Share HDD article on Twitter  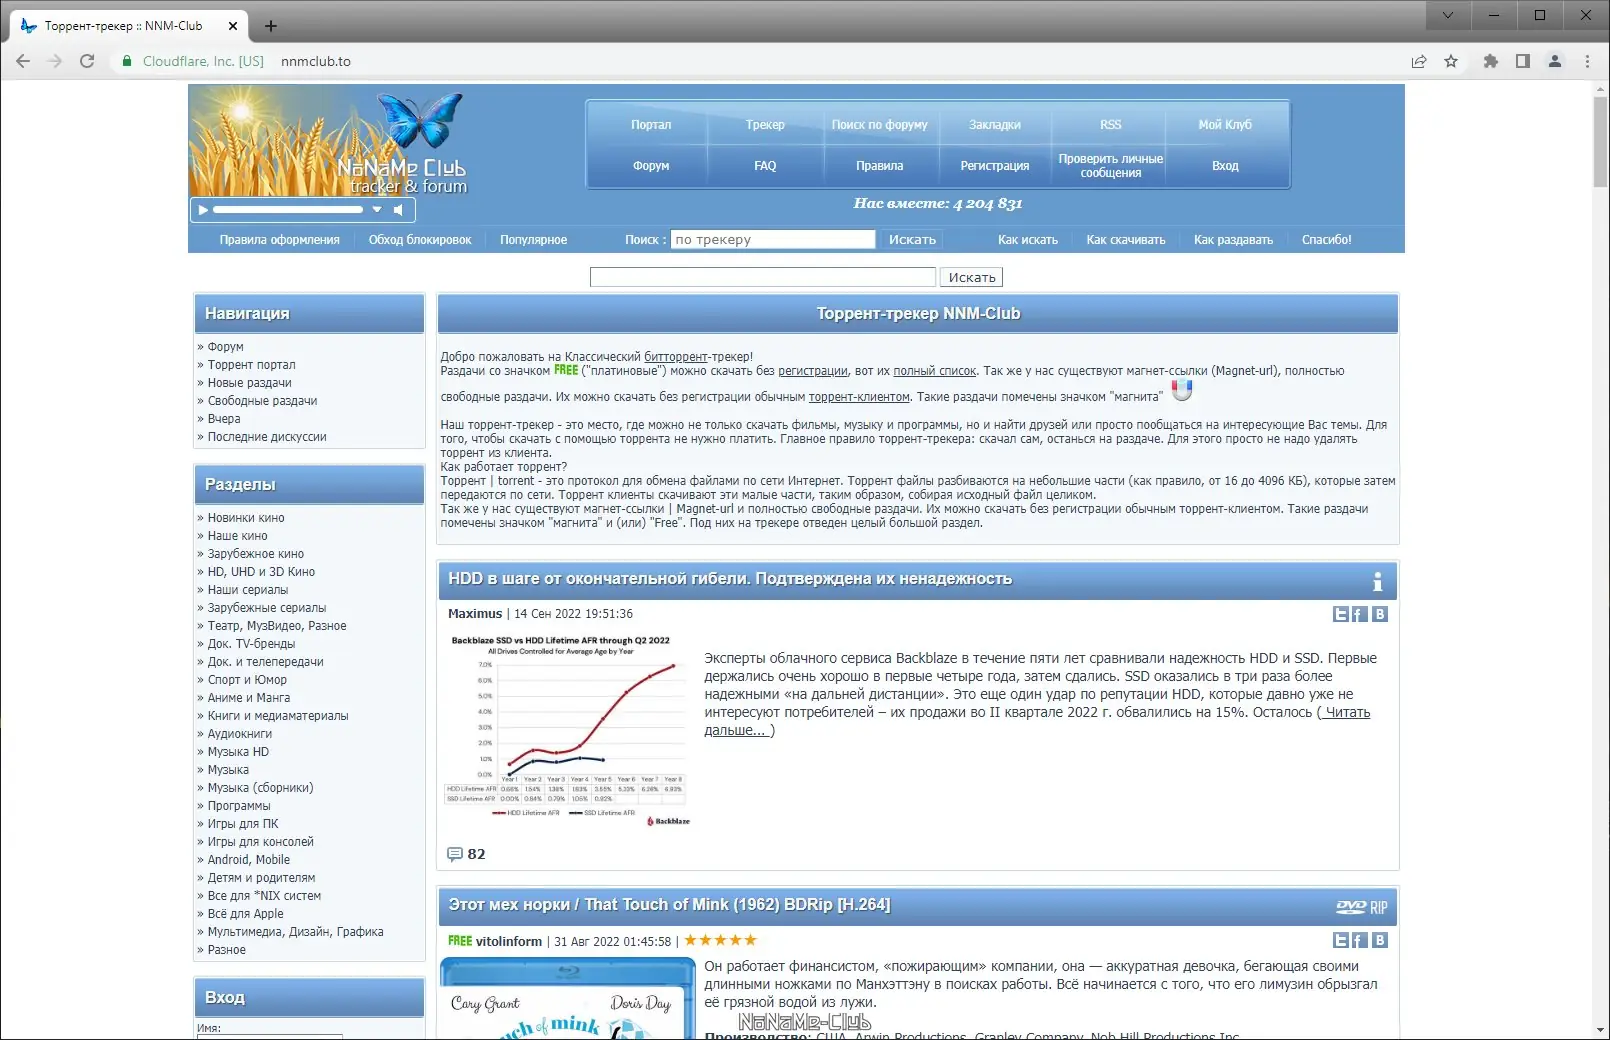pos(1341,614)
